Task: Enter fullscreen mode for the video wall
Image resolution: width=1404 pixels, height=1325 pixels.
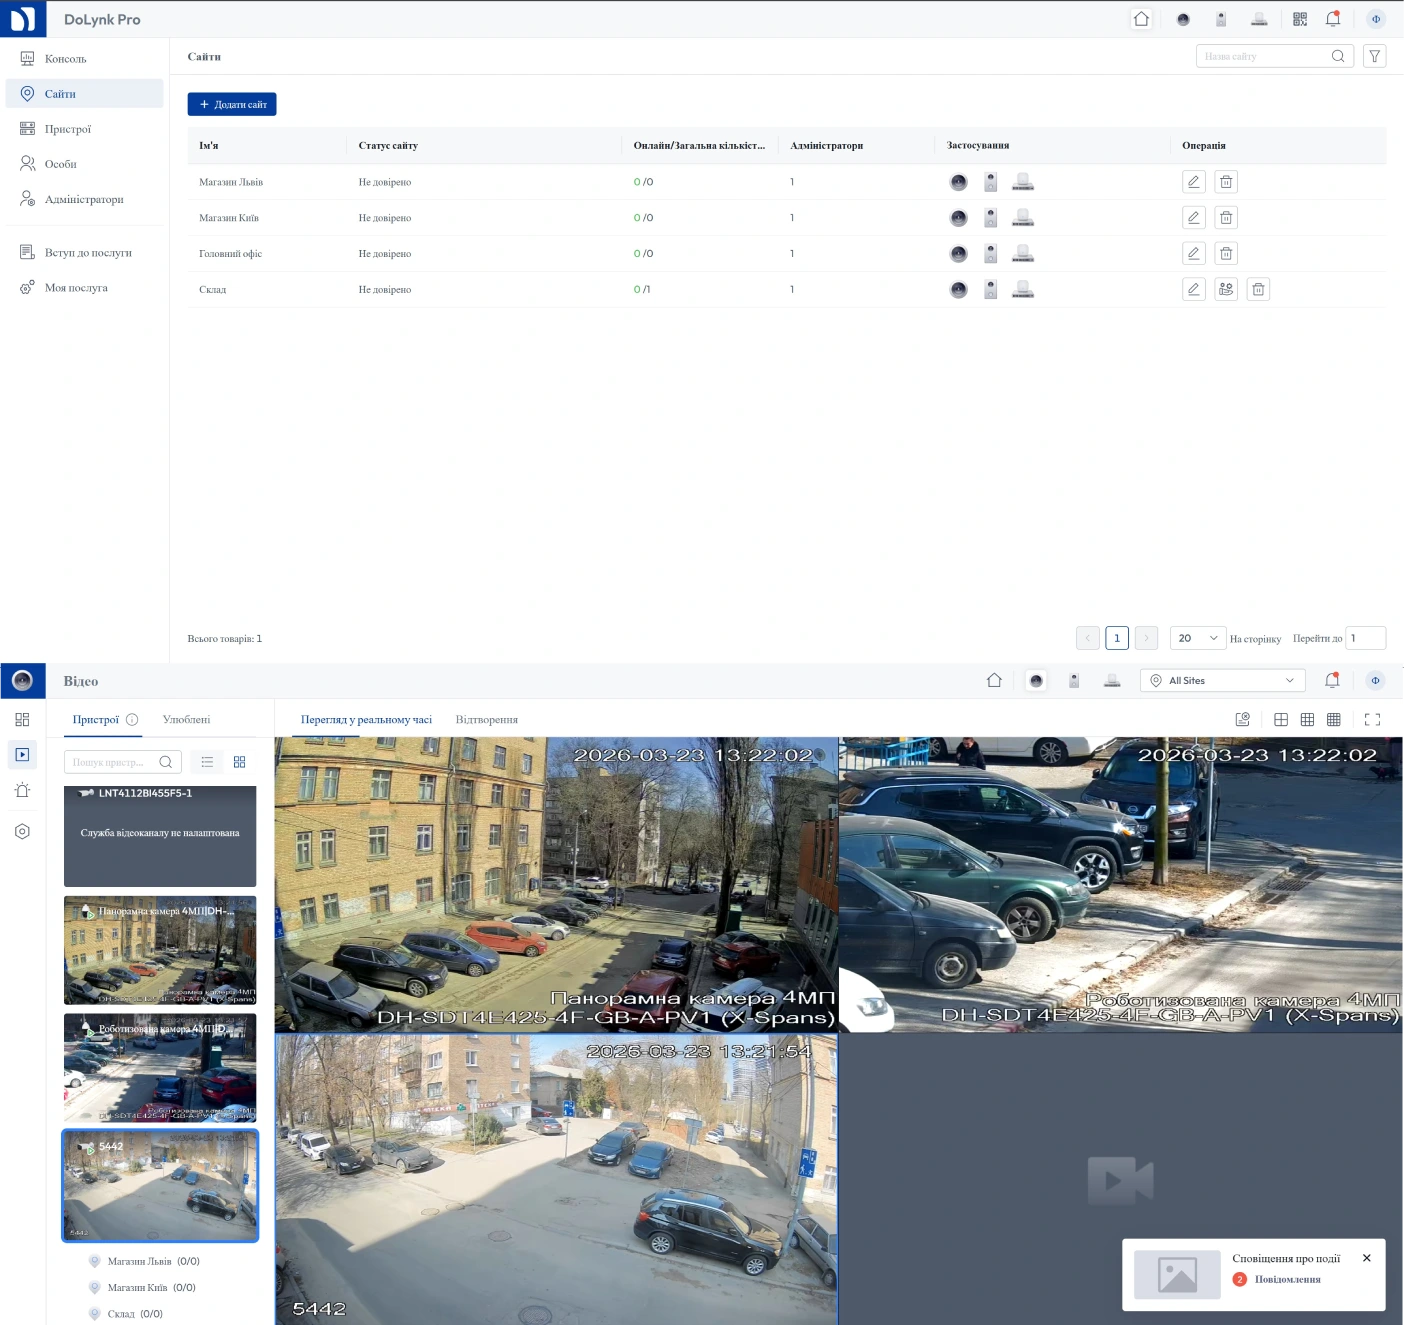Action: point(1372,719)
